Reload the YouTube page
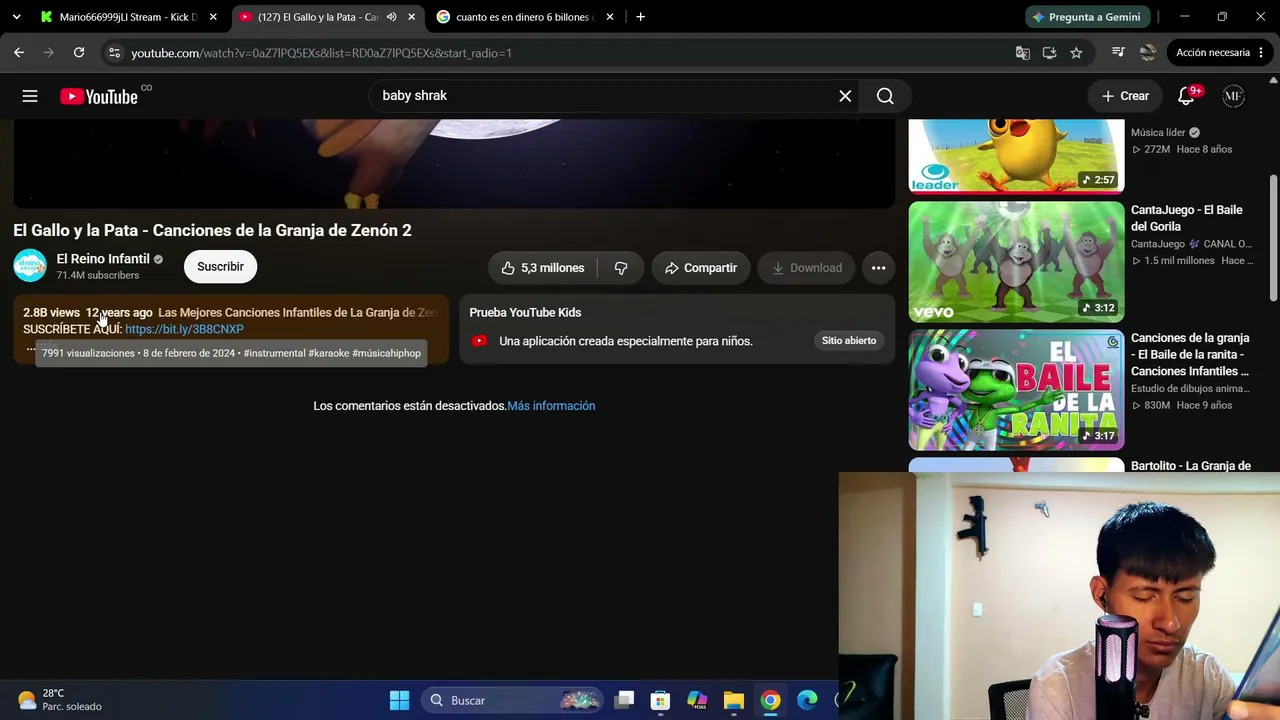The image size is (1280, 720). (79, 53)
